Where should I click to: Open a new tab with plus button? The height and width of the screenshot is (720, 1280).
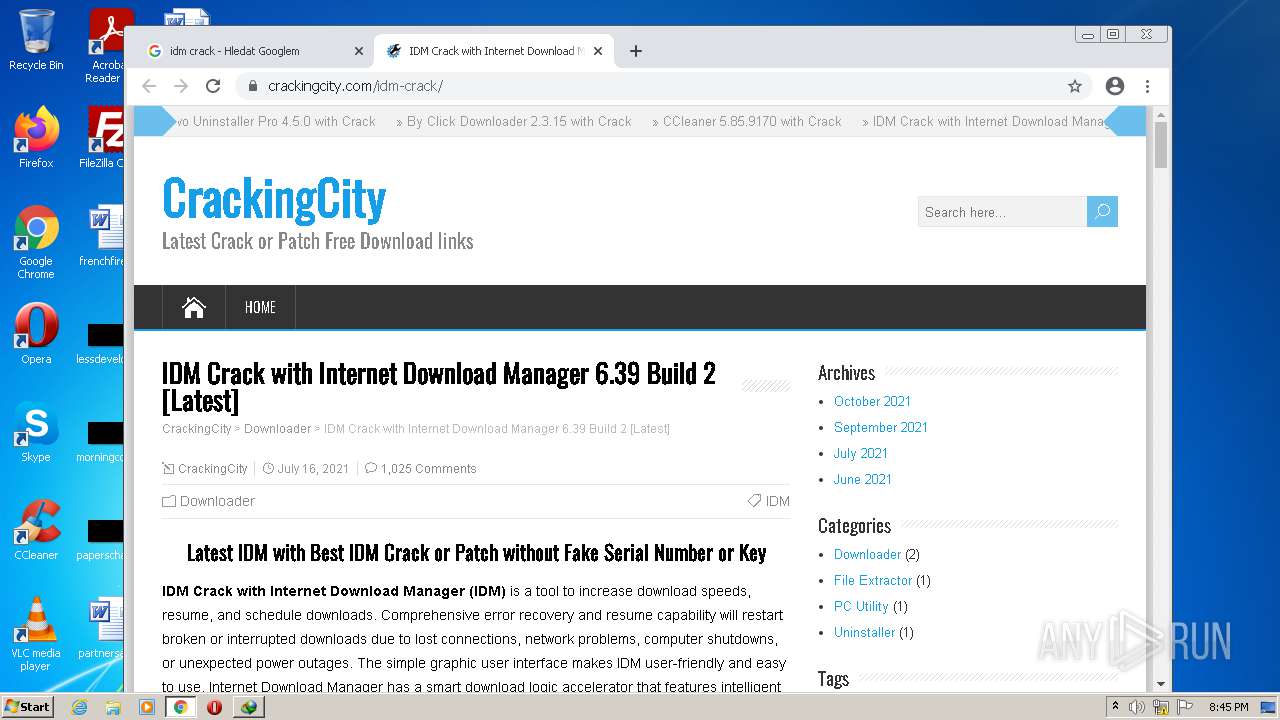coord(636,51)
